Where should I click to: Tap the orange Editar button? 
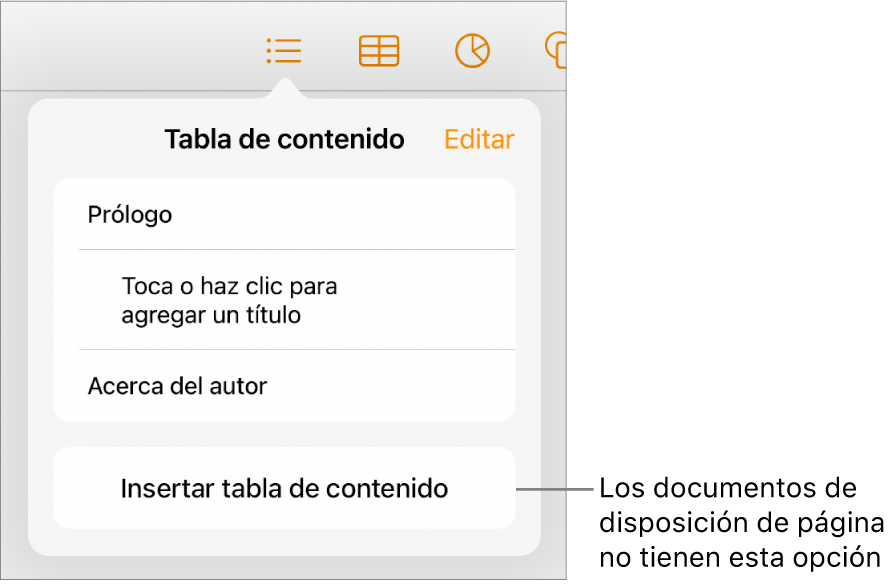[x=479, y=139]
